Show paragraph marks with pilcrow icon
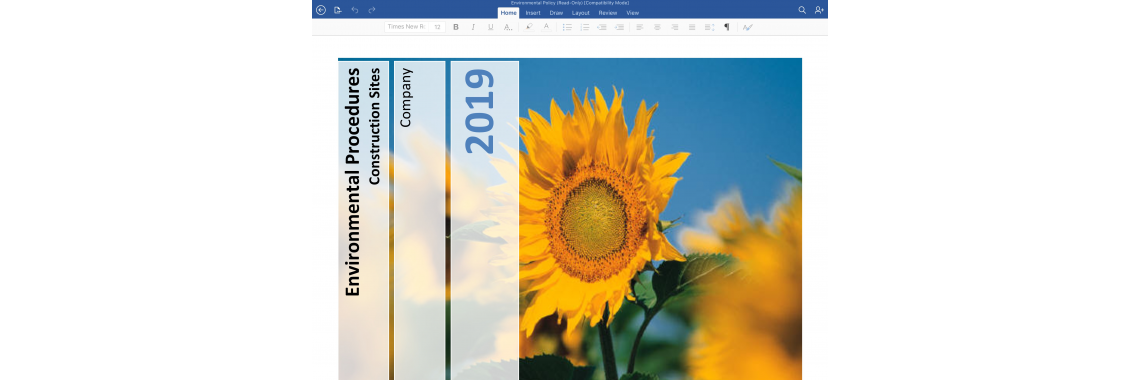This screenshot has height=380, width=1140. 726,27
